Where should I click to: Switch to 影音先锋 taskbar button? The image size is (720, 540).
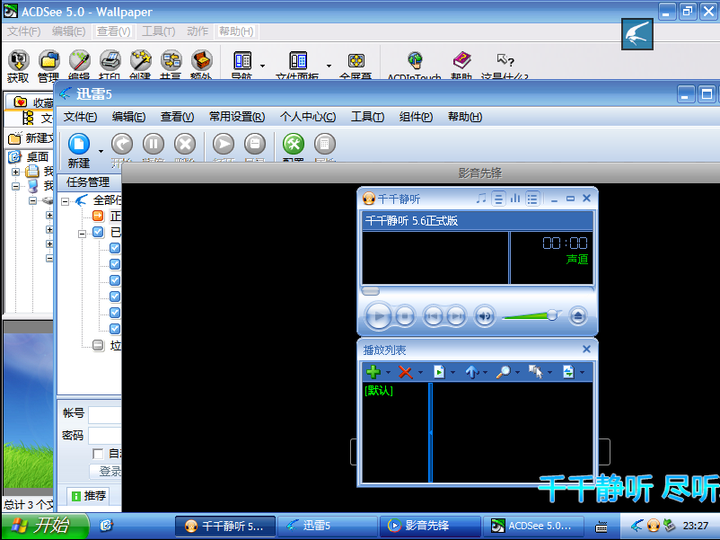pos(430,526)
